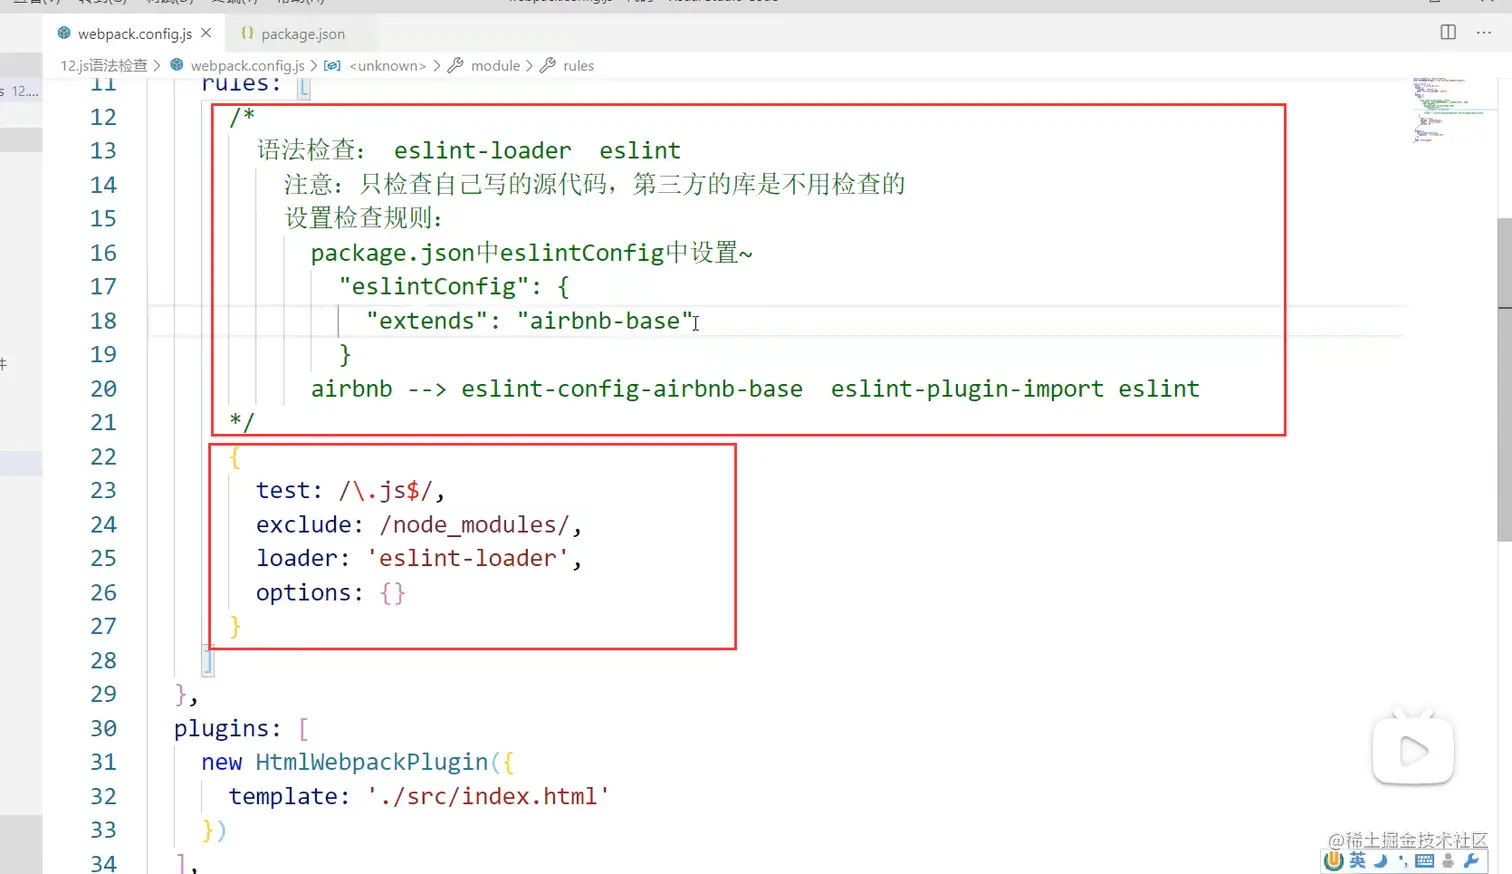Click the input method U logo icon
The height and width of the screenshot is (874, 1512).
(1333, 861)
